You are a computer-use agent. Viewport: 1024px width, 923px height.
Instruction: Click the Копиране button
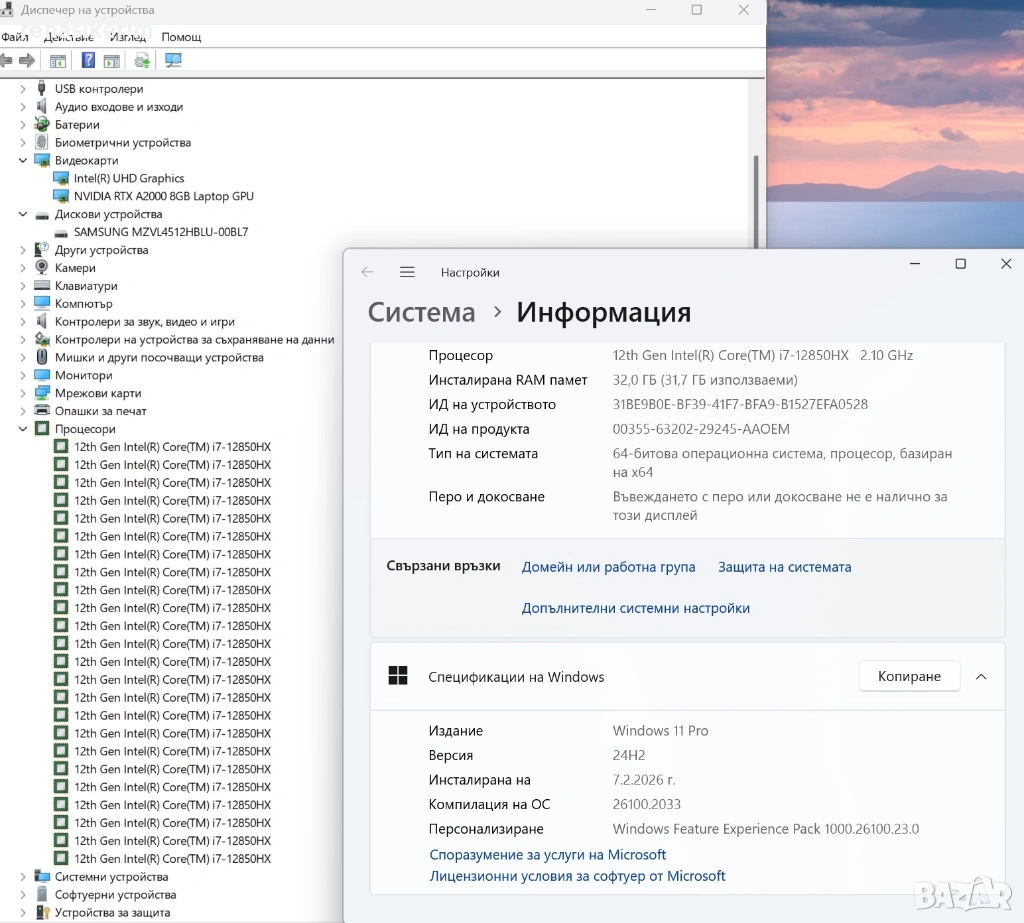pyautogui.click(x=909, y=677)
